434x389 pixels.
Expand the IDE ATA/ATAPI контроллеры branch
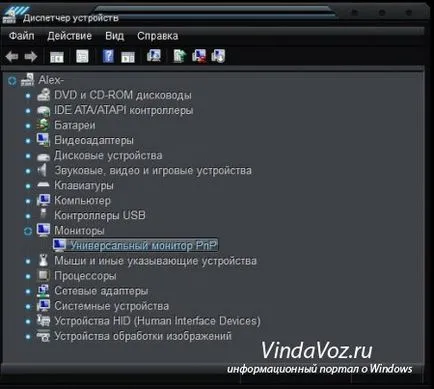coord(28,111)
